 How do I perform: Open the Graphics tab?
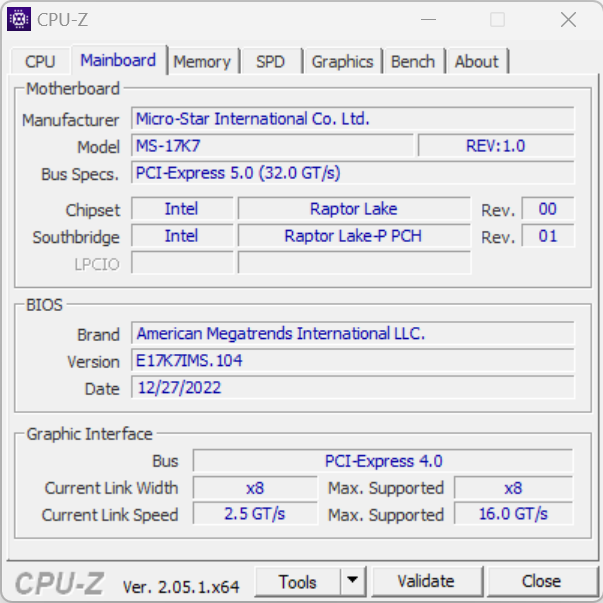[x=342, y=62]
